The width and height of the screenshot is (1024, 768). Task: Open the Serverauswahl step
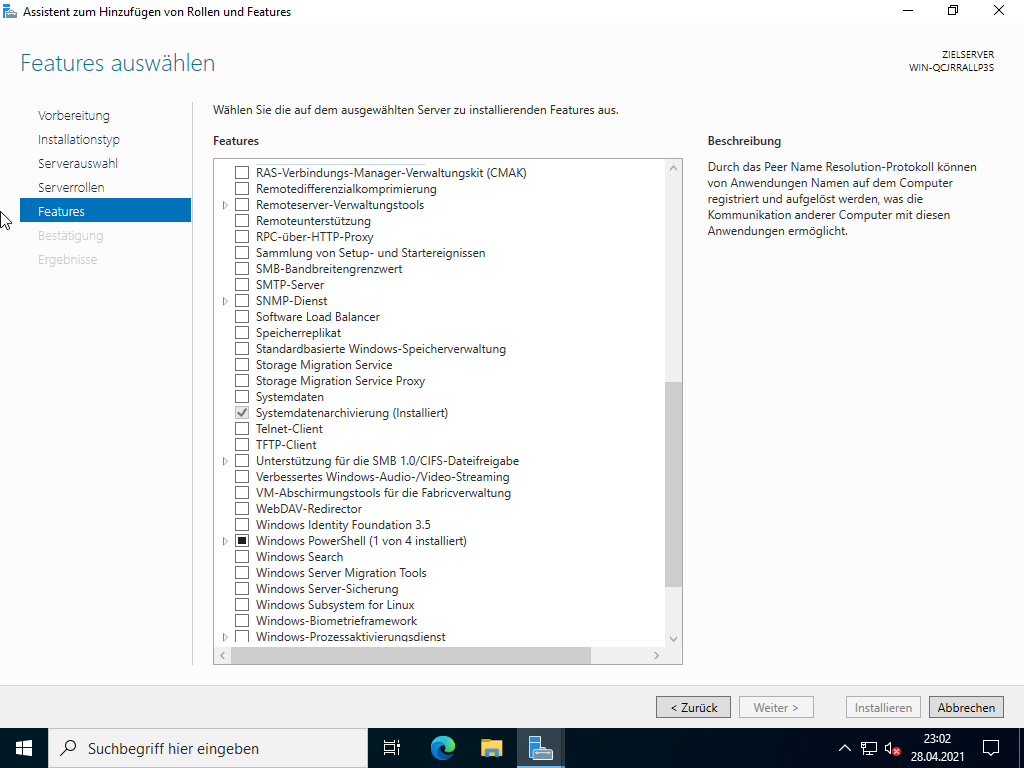[78, 163]
